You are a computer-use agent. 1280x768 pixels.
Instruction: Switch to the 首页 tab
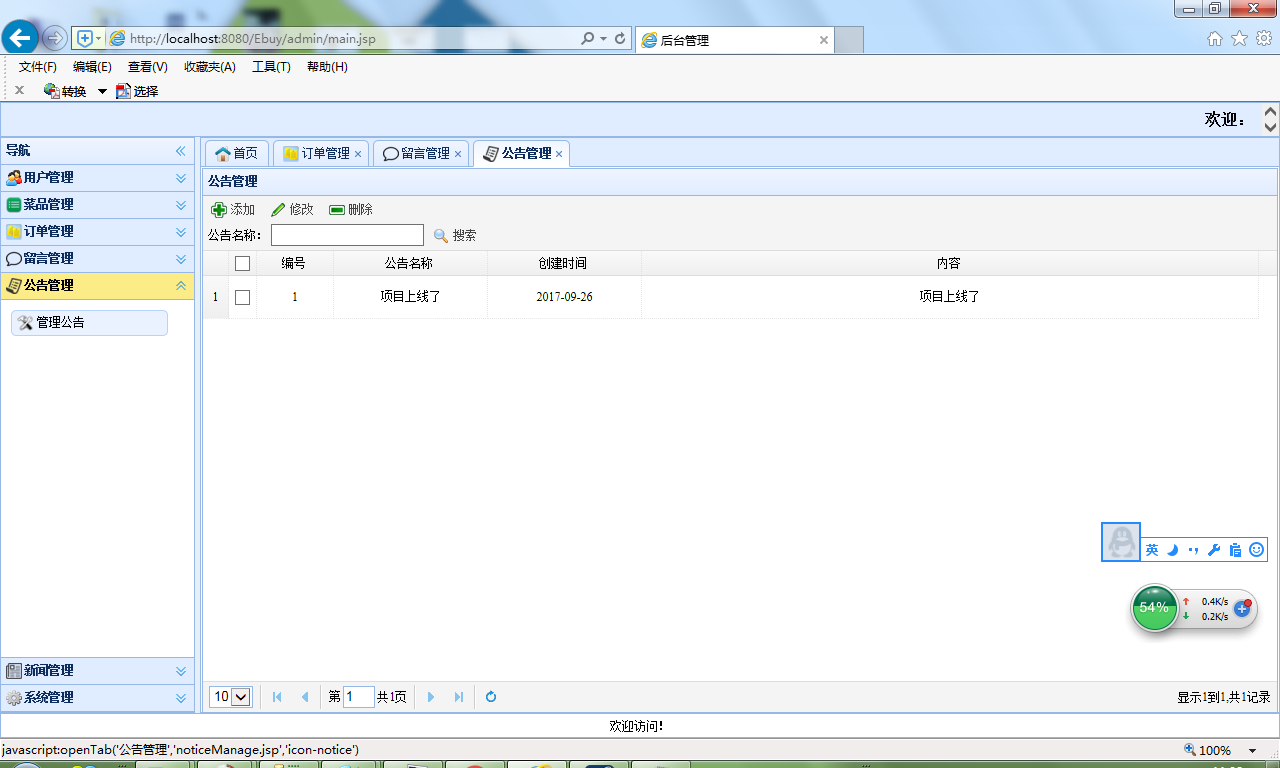(237, 153)
